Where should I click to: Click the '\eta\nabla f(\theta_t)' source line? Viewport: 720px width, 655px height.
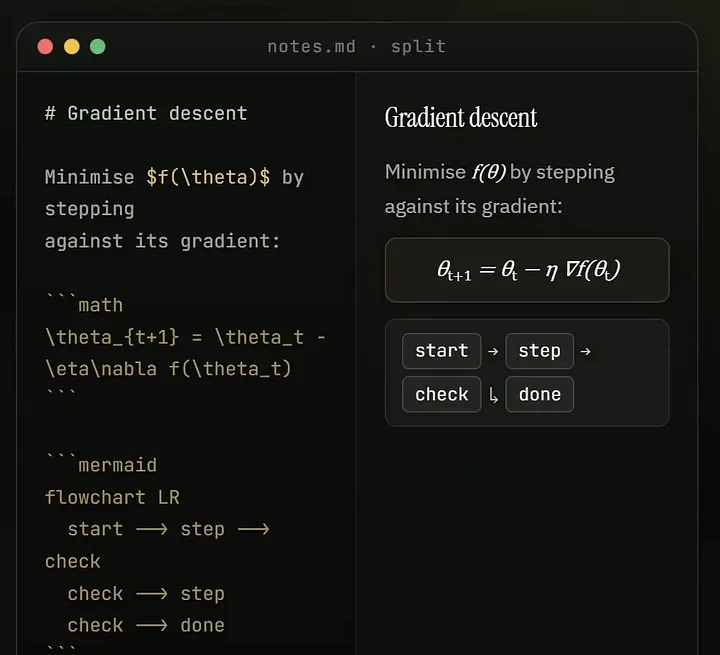click(168, 369)
